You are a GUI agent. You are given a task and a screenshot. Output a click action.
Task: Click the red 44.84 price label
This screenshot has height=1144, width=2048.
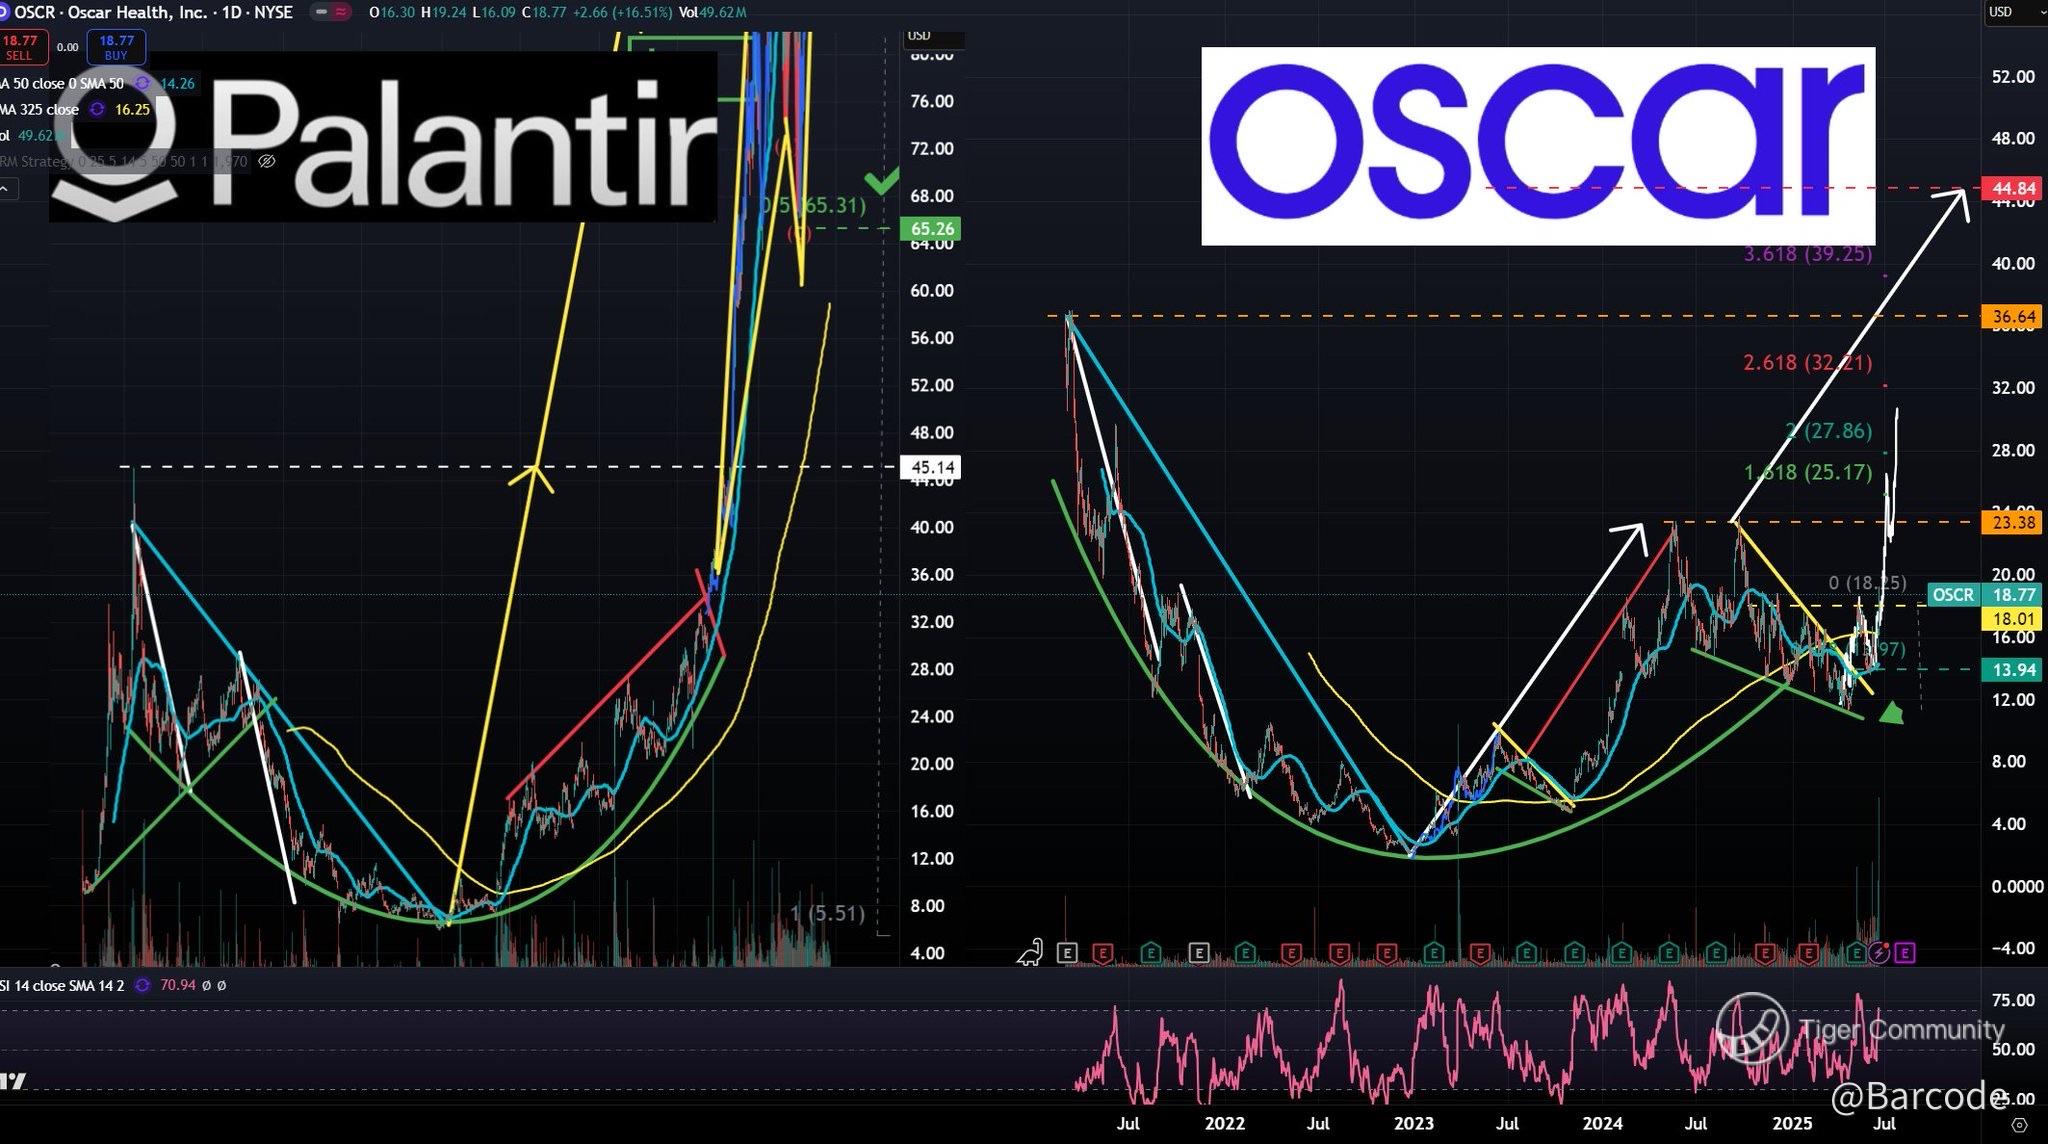2013,189
